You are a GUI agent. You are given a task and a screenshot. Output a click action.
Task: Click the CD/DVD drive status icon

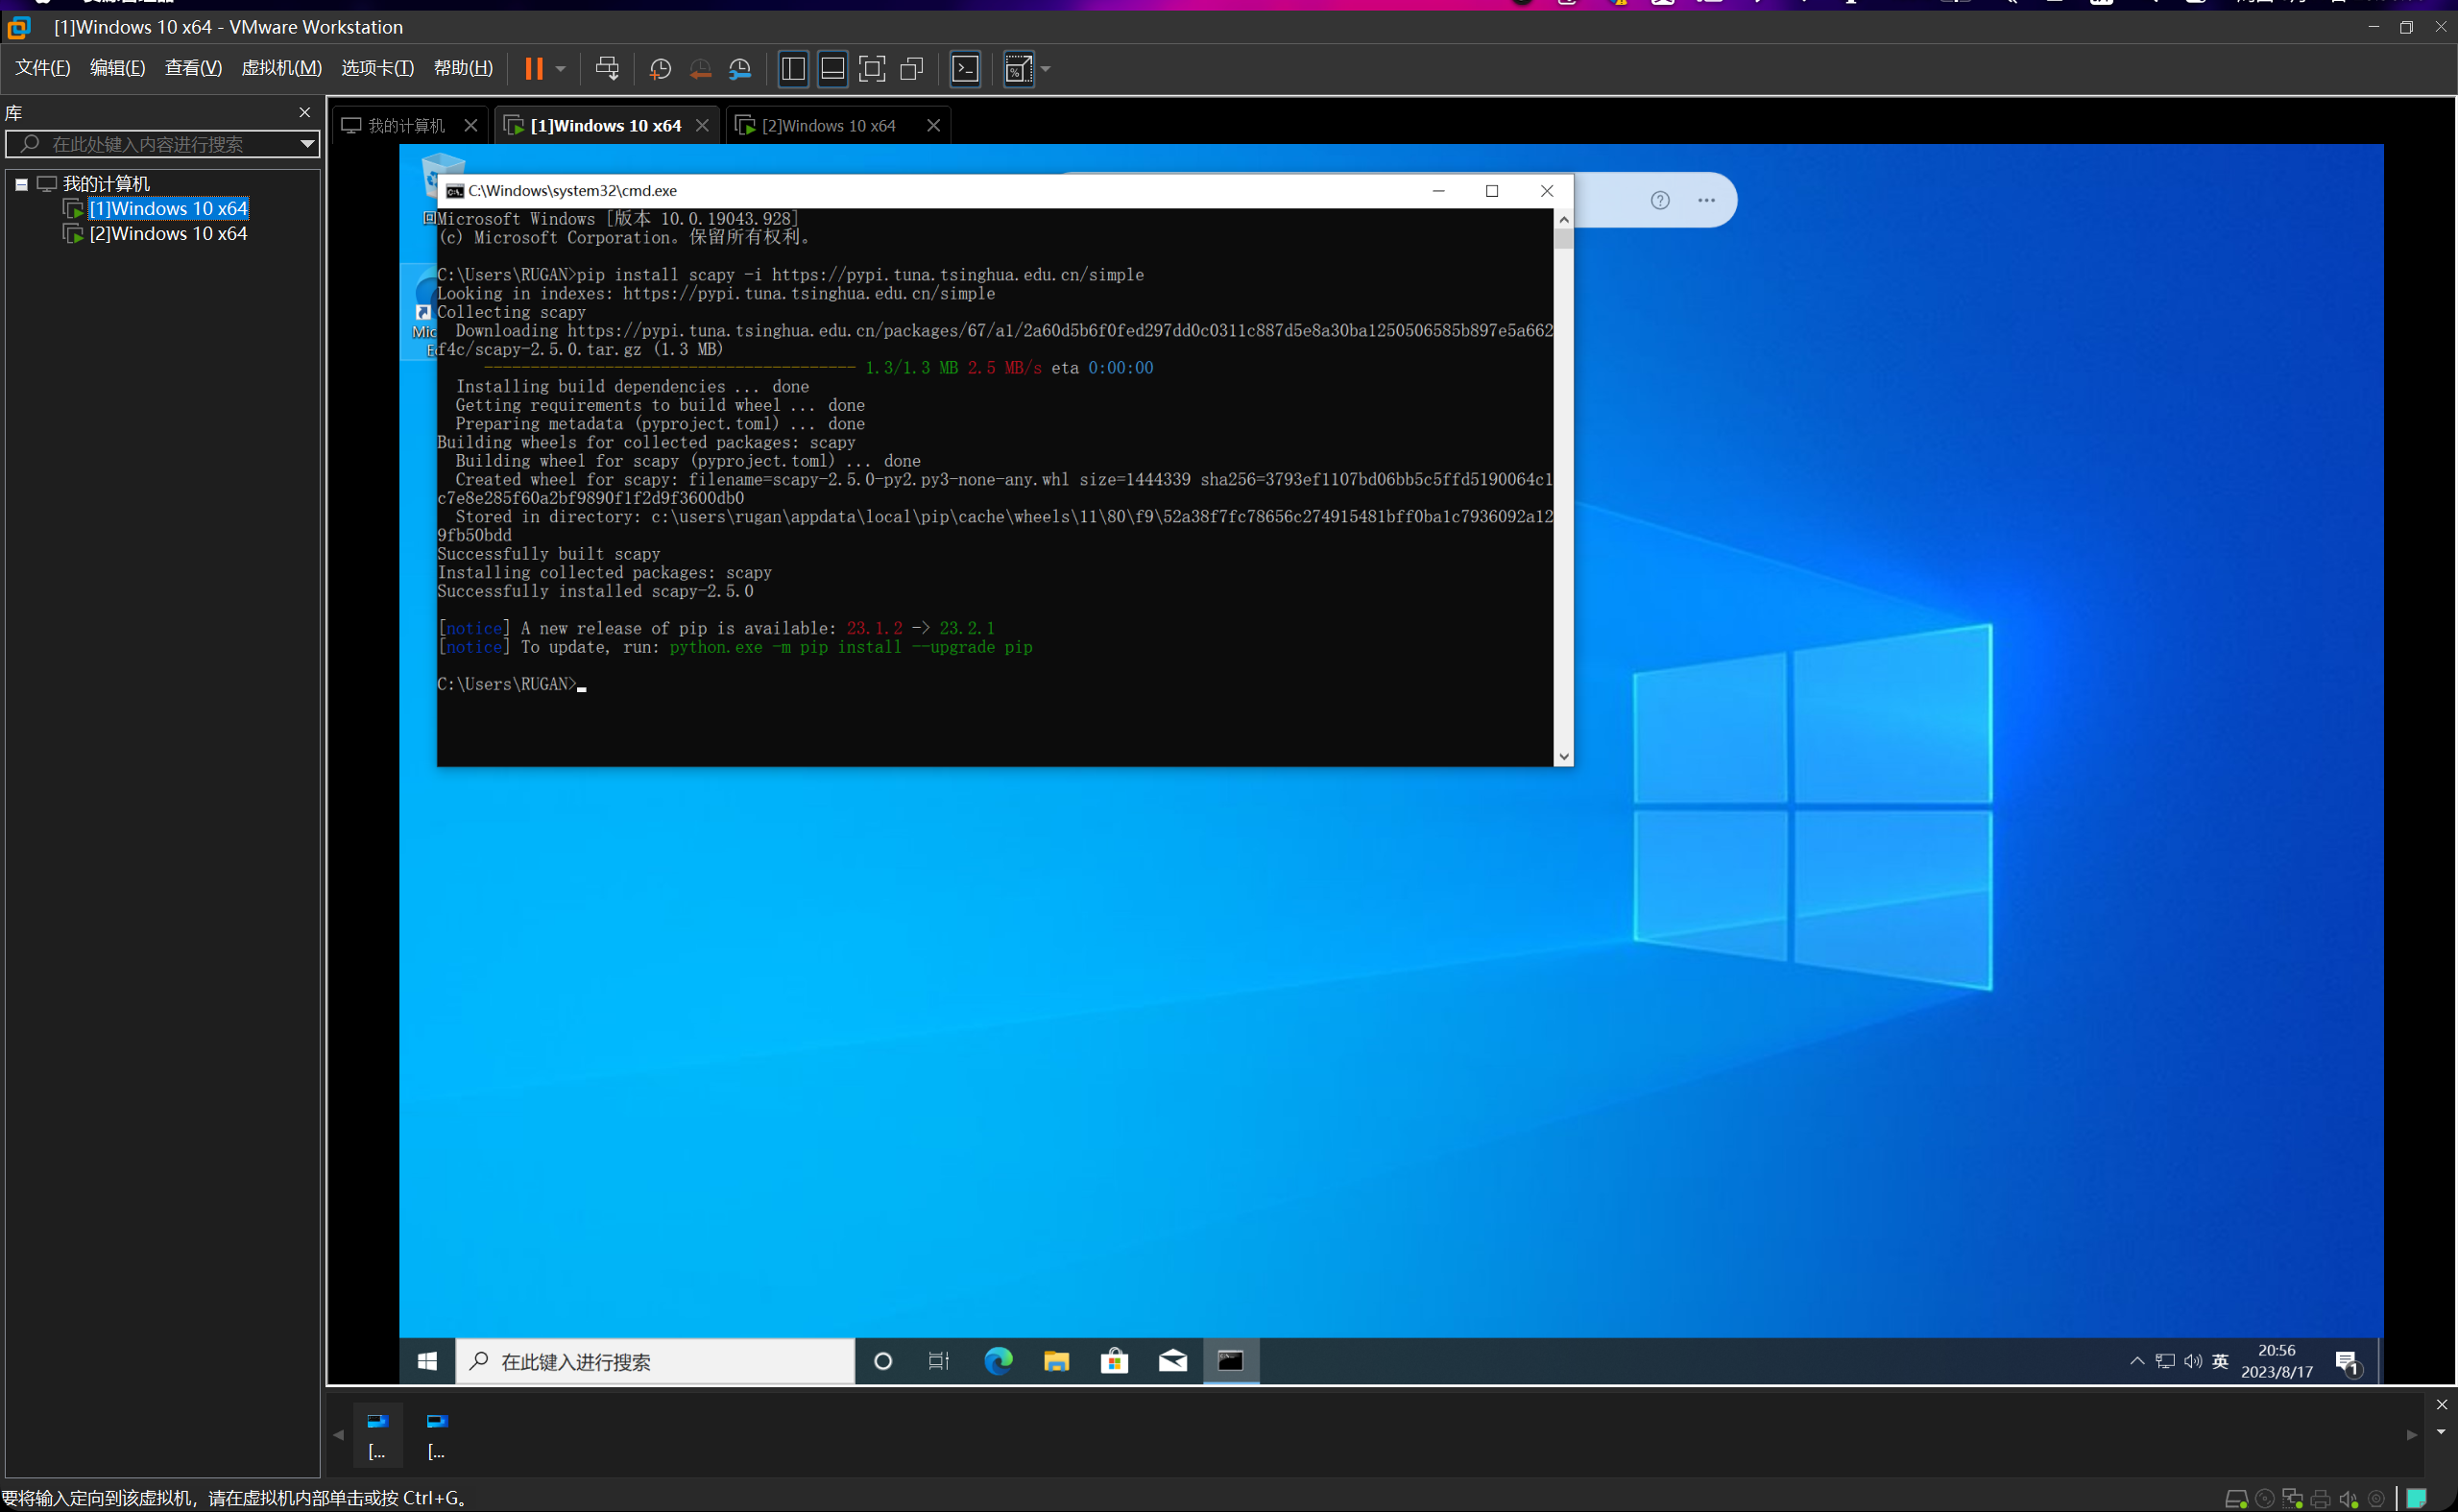(2265, 1499)
